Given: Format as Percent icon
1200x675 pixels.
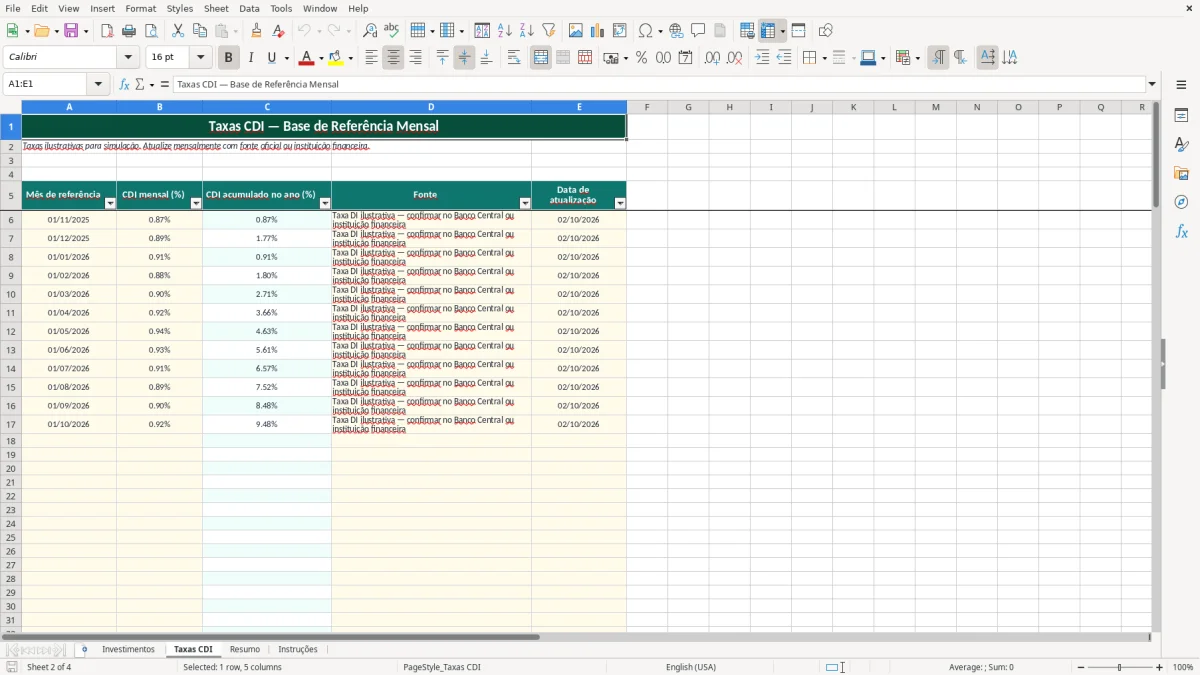Looking at the screenshot, I should 642,58.
